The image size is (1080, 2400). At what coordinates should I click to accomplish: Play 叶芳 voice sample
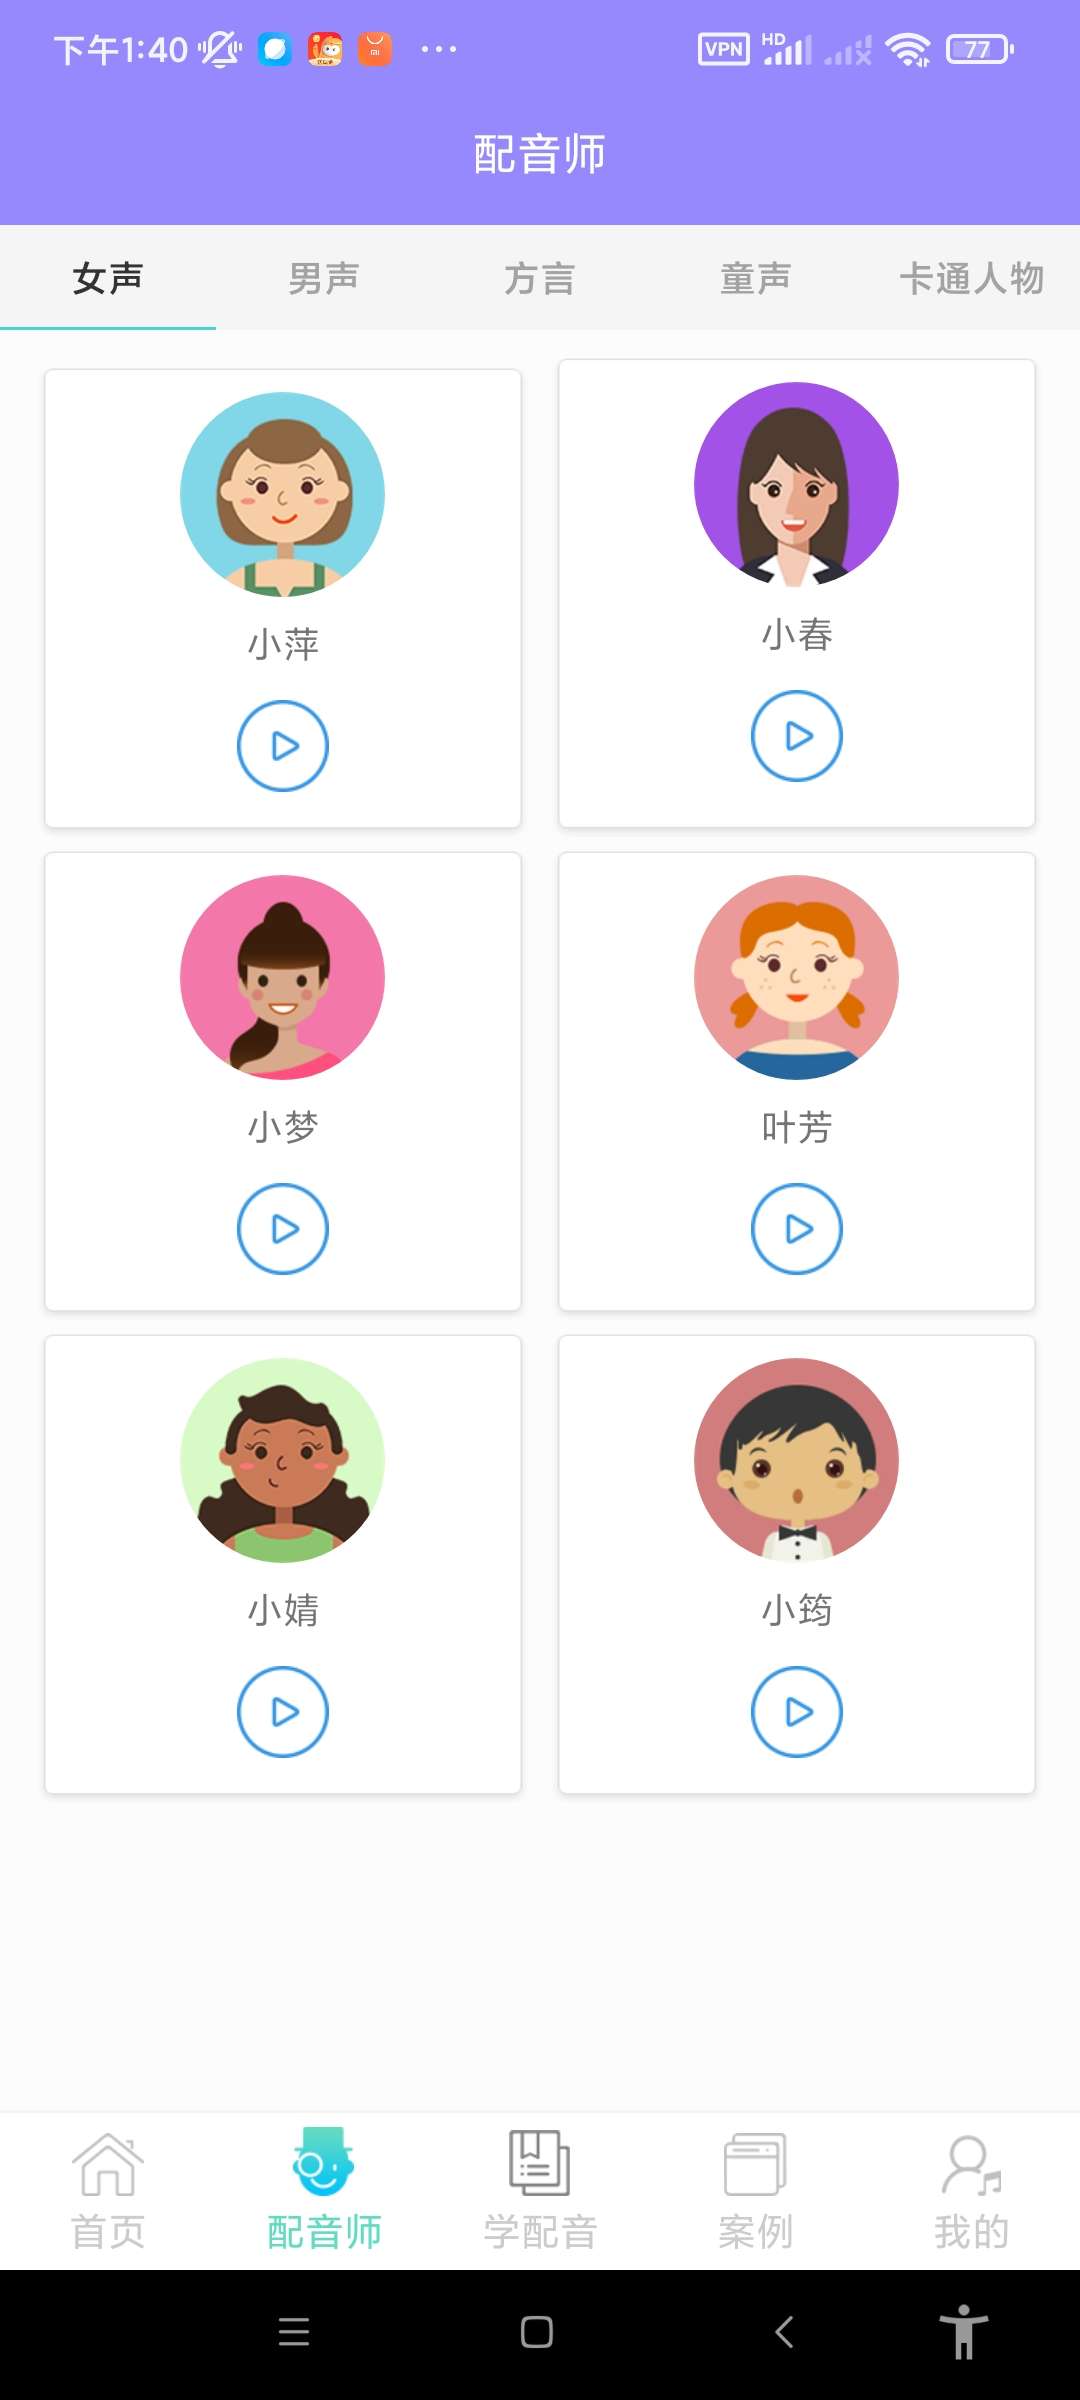point(797,1229)
